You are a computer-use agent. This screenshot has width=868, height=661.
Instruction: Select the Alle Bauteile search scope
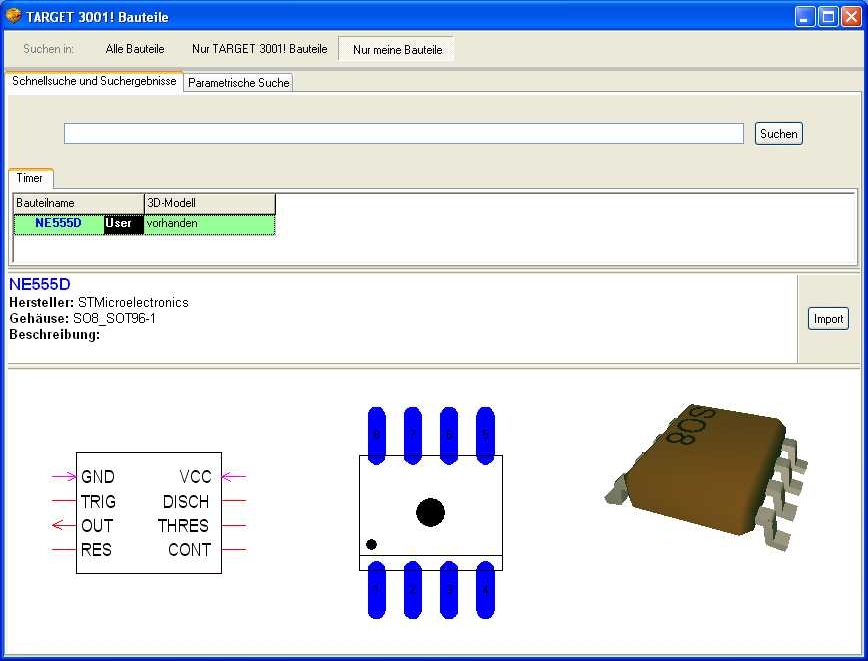(x=134, y=49)
